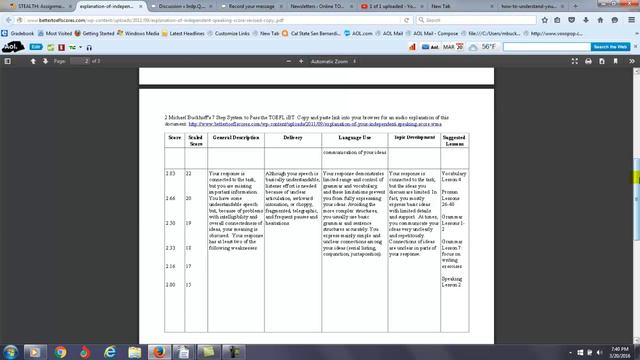Go to Firefox home page

600,20
